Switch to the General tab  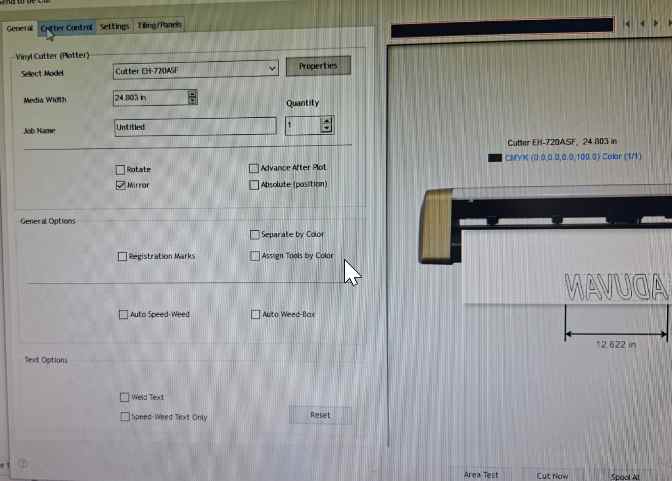pyautogui.click(x=20, y=28)
